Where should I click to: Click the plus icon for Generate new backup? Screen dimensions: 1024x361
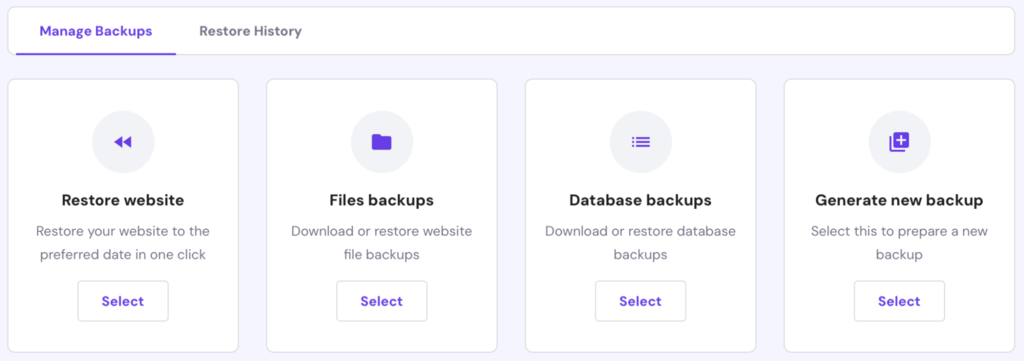[899, 142]
